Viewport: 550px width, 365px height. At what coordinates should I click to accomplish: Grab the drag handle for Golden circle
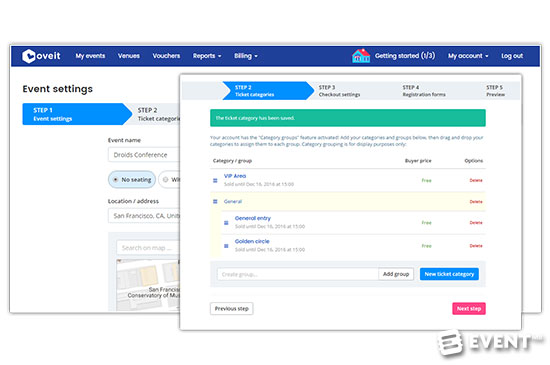[x=226, y=246]
